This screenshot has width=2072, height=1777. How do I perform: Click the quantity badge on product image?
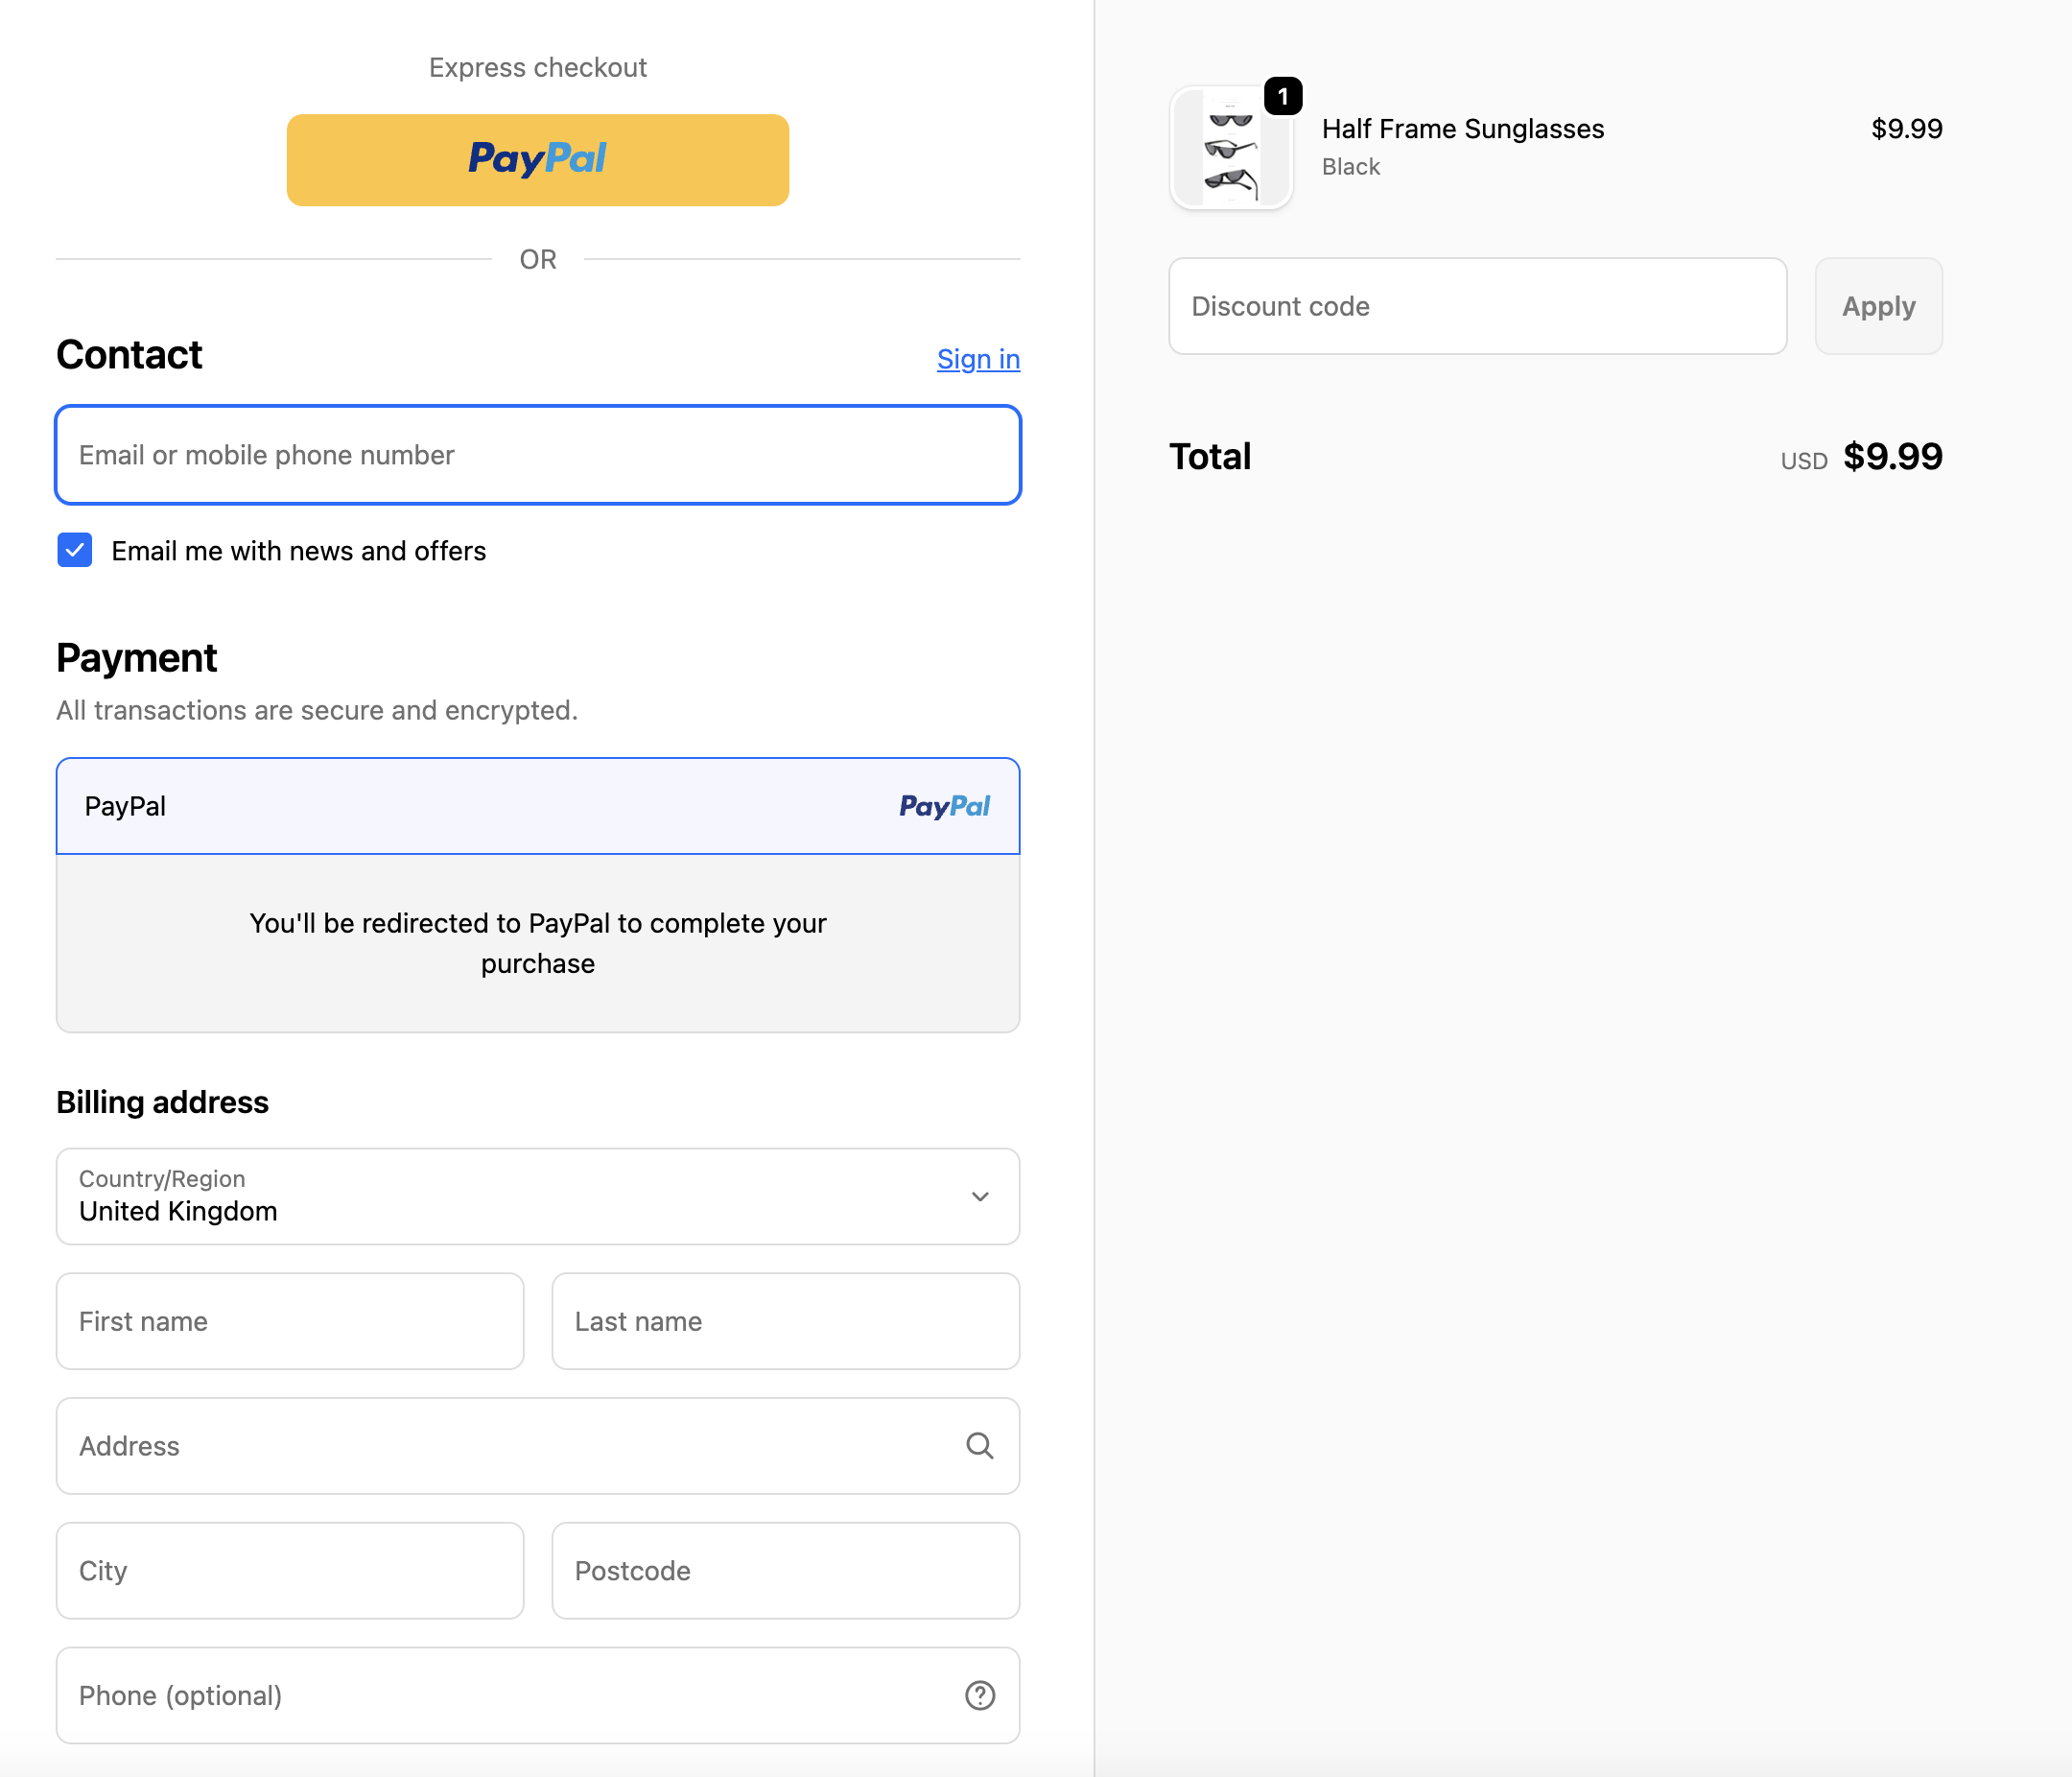click(x=1282, y=96)
